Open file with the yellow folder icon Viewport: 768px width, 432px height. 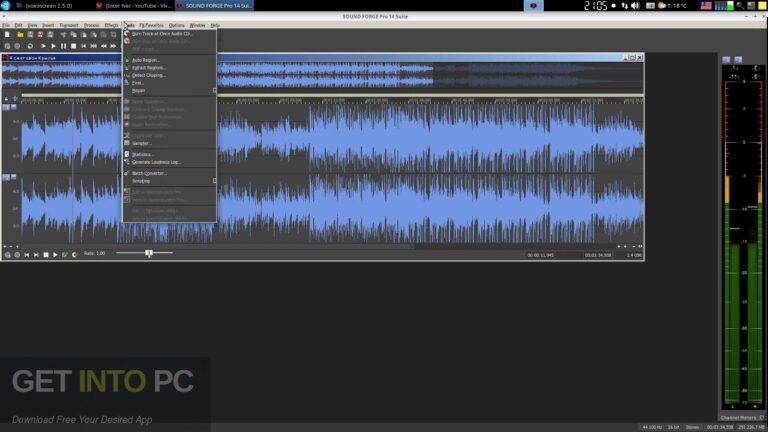pyautogui.click(x=20, y=35)
